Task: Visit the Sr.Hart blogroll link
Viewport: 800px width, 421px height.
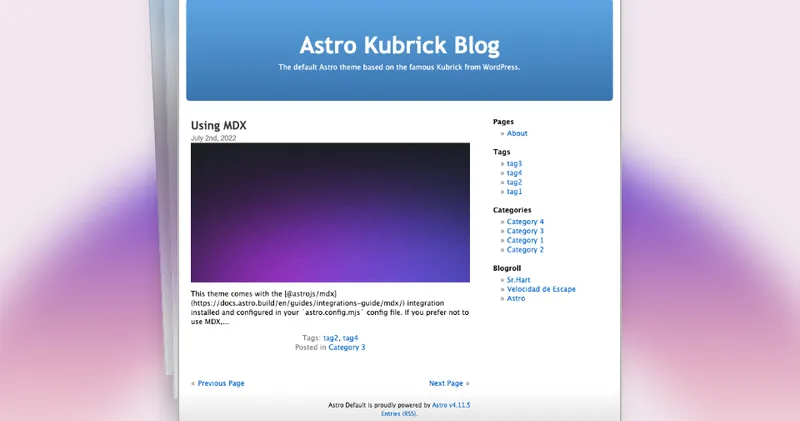Action: coord(517,280)
